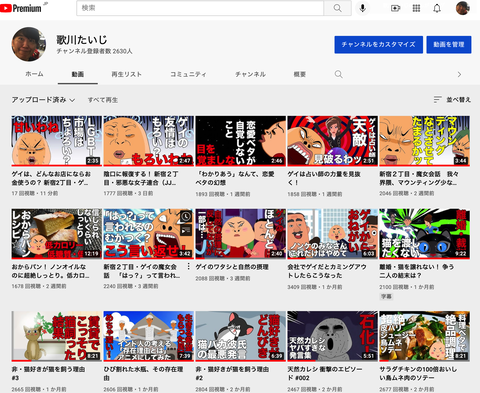Focus the 検索 search field

point(200,8)
